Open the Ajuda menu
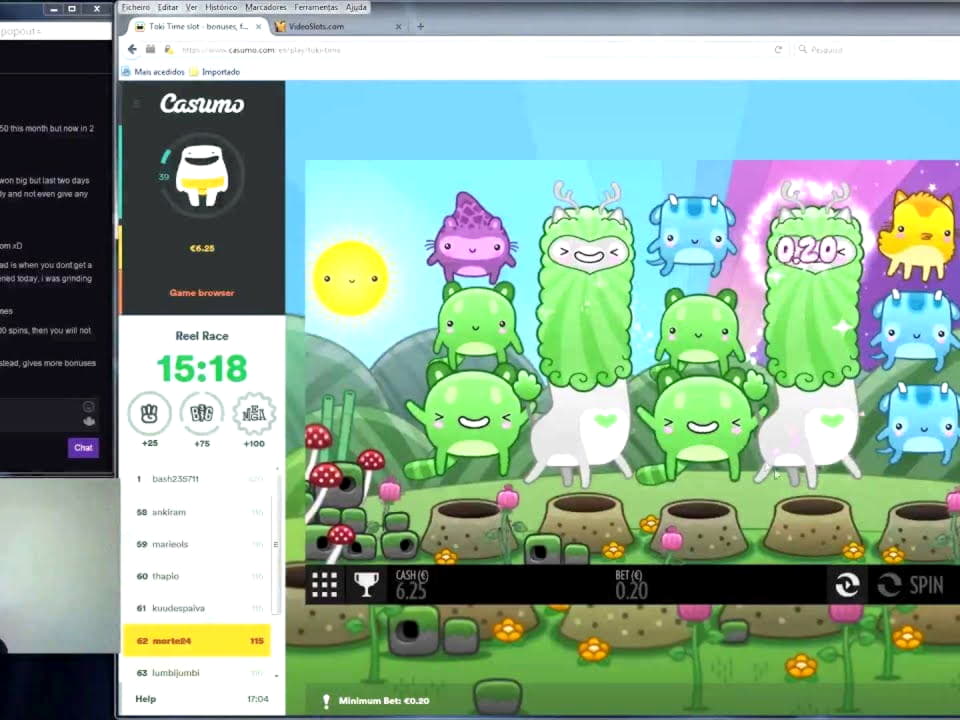 (356, 7)
